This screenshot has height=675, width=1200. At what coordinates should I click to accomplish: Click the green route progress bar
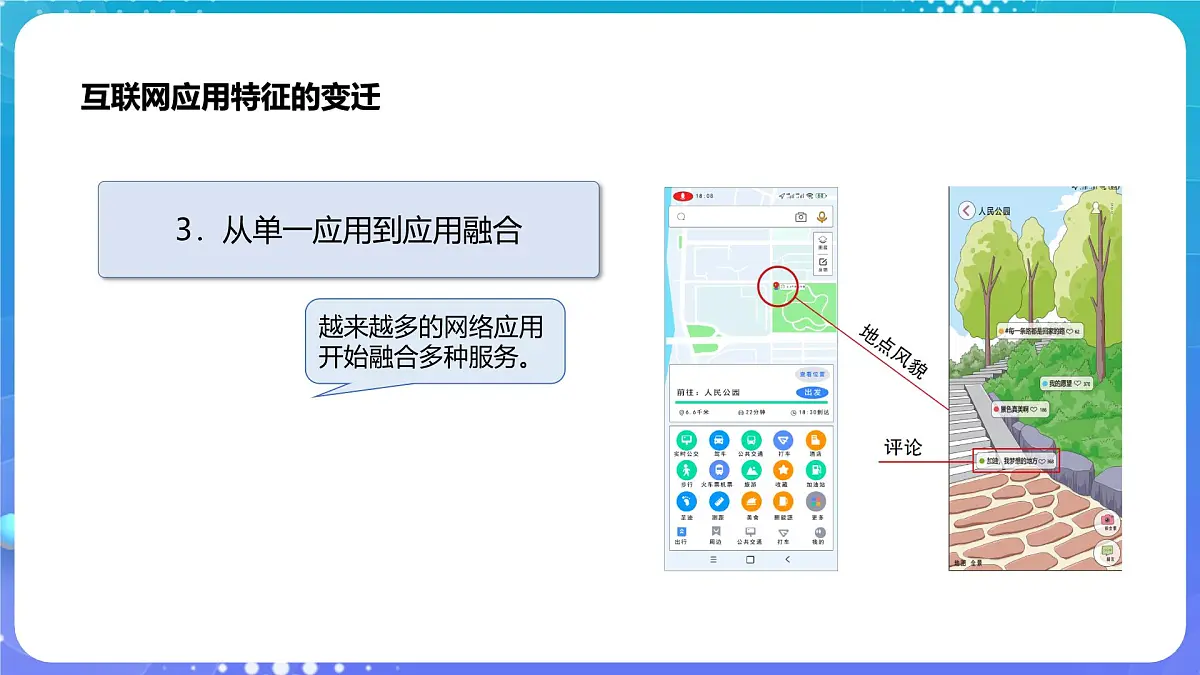(750, 402)
